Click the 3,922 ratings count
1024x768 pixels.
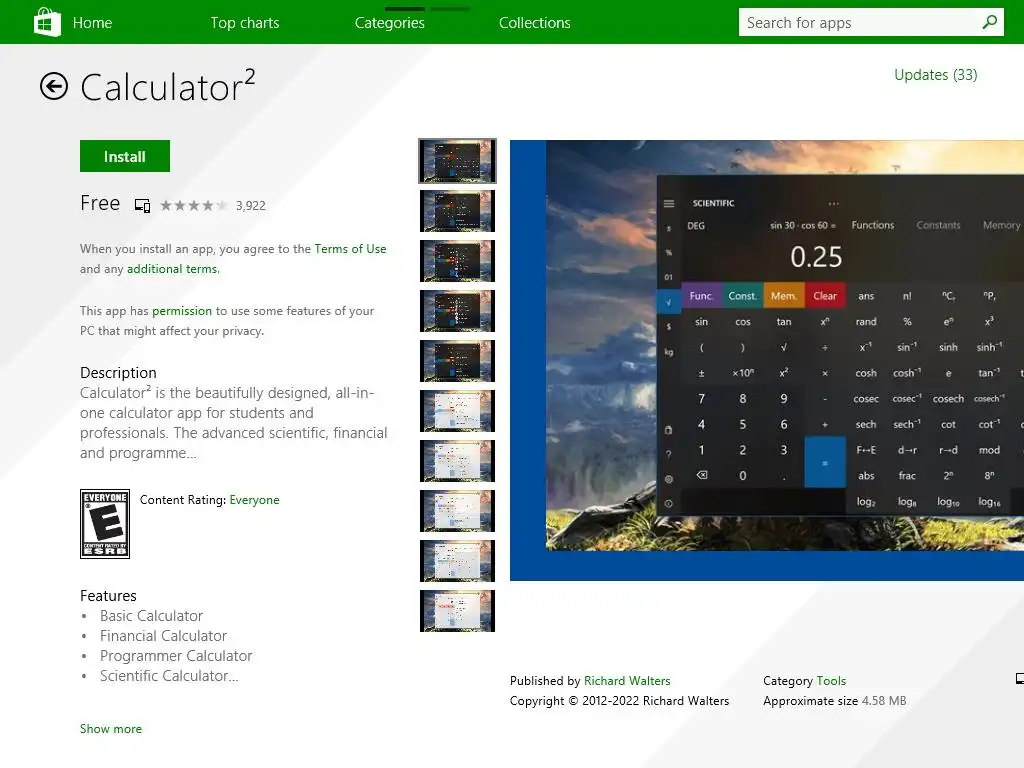pos(251,206)
